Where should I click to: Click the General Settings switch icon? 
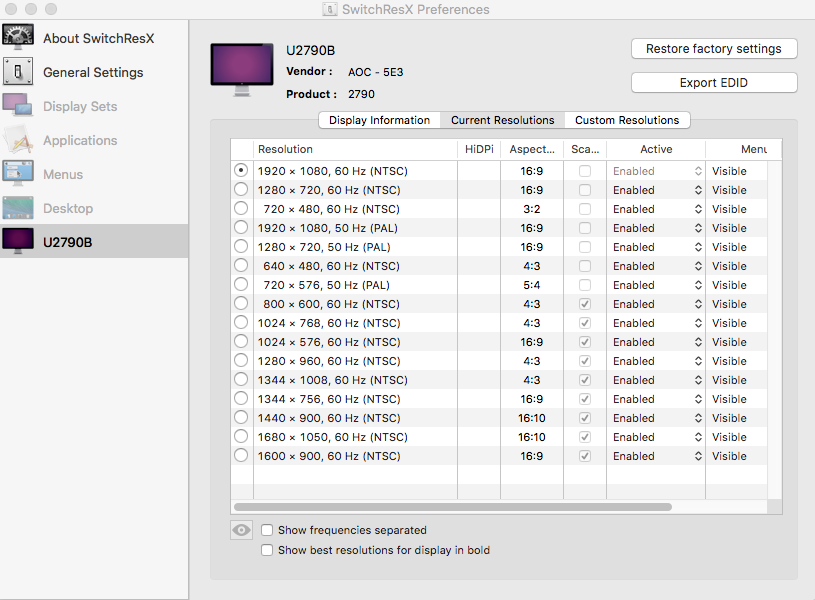(18, 71)
